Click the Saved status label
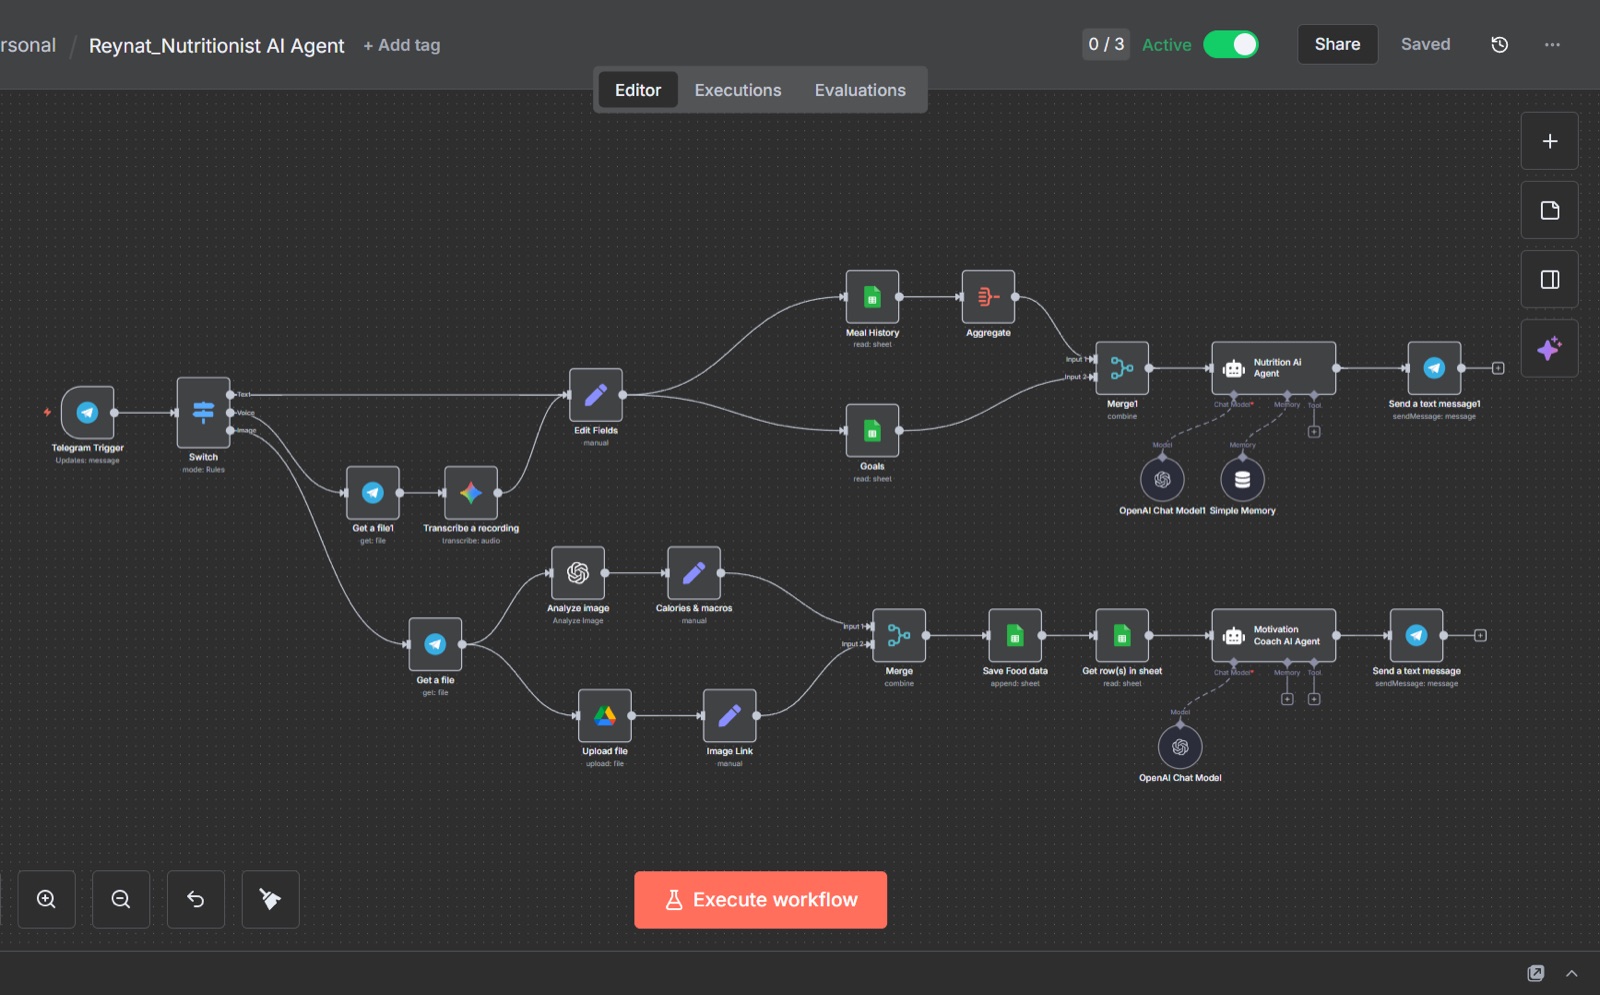This screenshot has width=1600, height=995. pos(1425,44)
